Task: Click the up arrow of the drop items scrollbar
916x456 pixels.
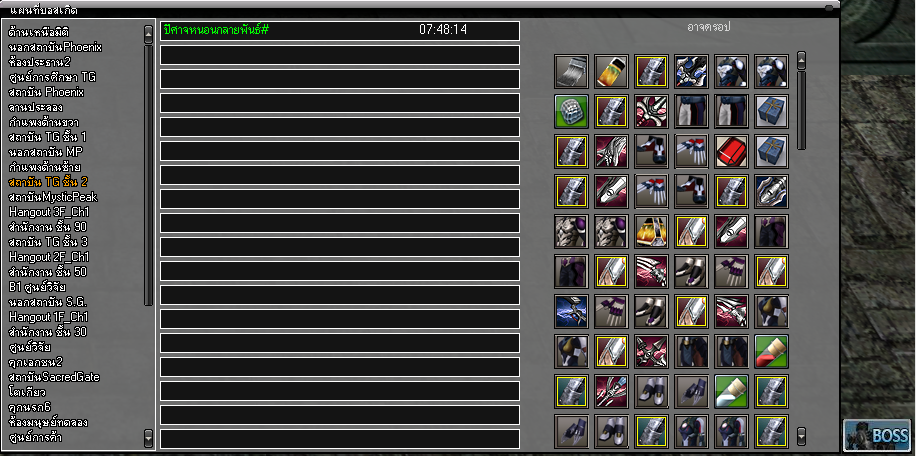Action: click(x=802, y=60)
